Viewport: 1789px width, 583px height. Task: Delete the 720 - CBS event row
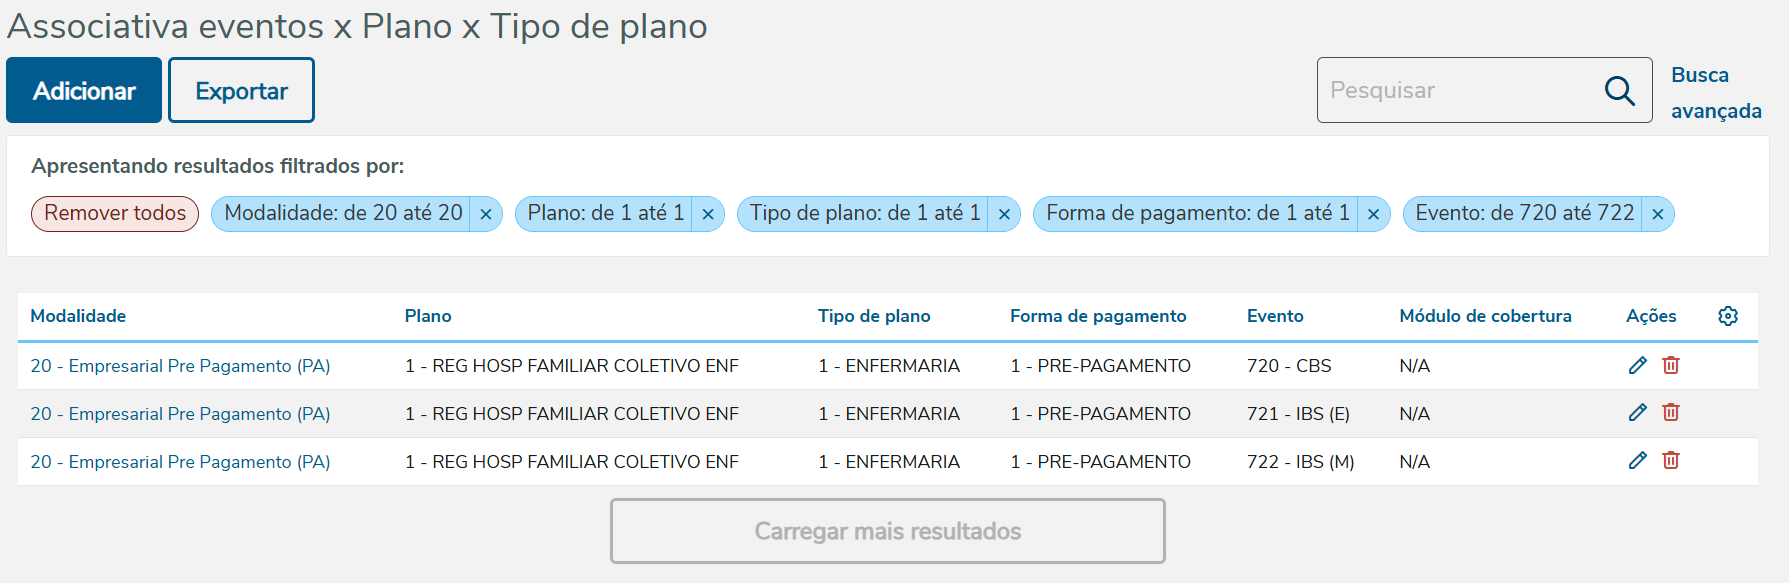(1671, 365)
